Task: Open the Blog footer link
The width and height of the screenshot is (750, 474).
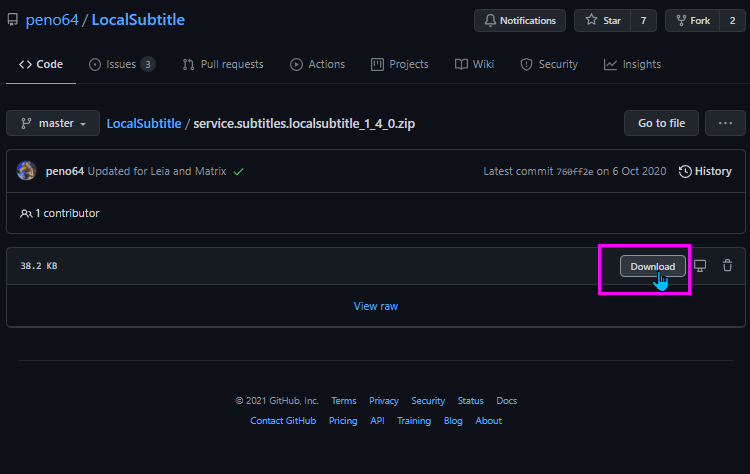Action: [x=453, y=421]
